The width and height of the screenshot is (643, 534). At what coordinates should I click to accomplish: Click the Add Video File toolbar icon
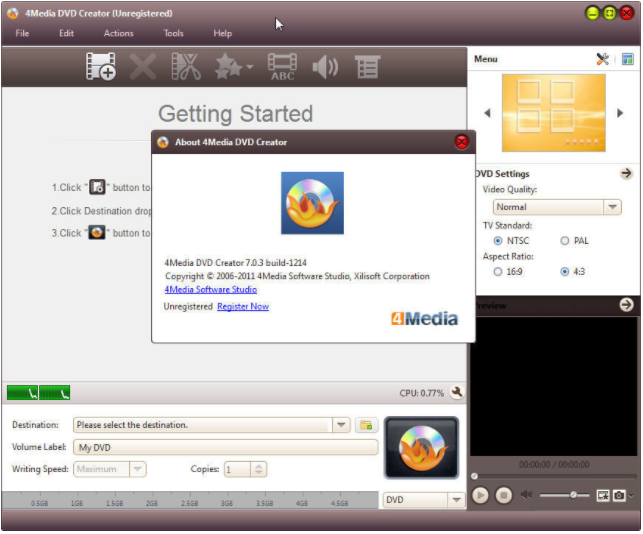click(100, 66)
